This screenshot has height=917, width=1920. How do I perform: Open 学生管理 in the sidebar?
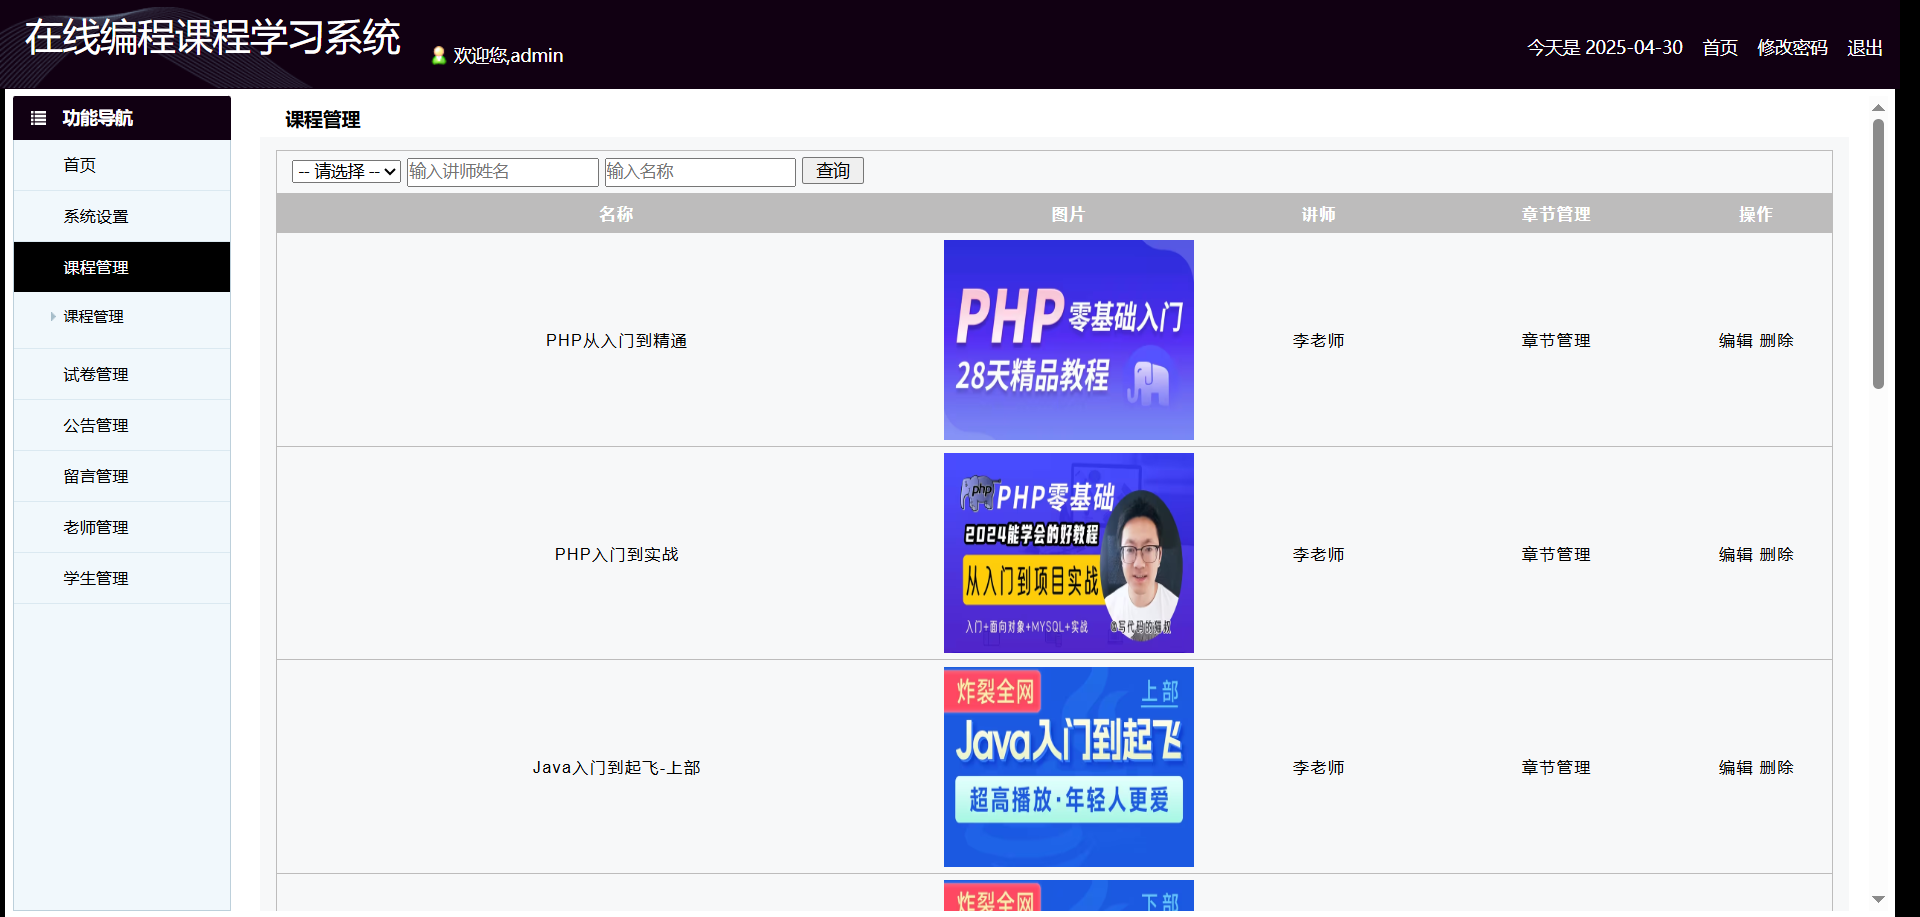[x=122, y=578]
